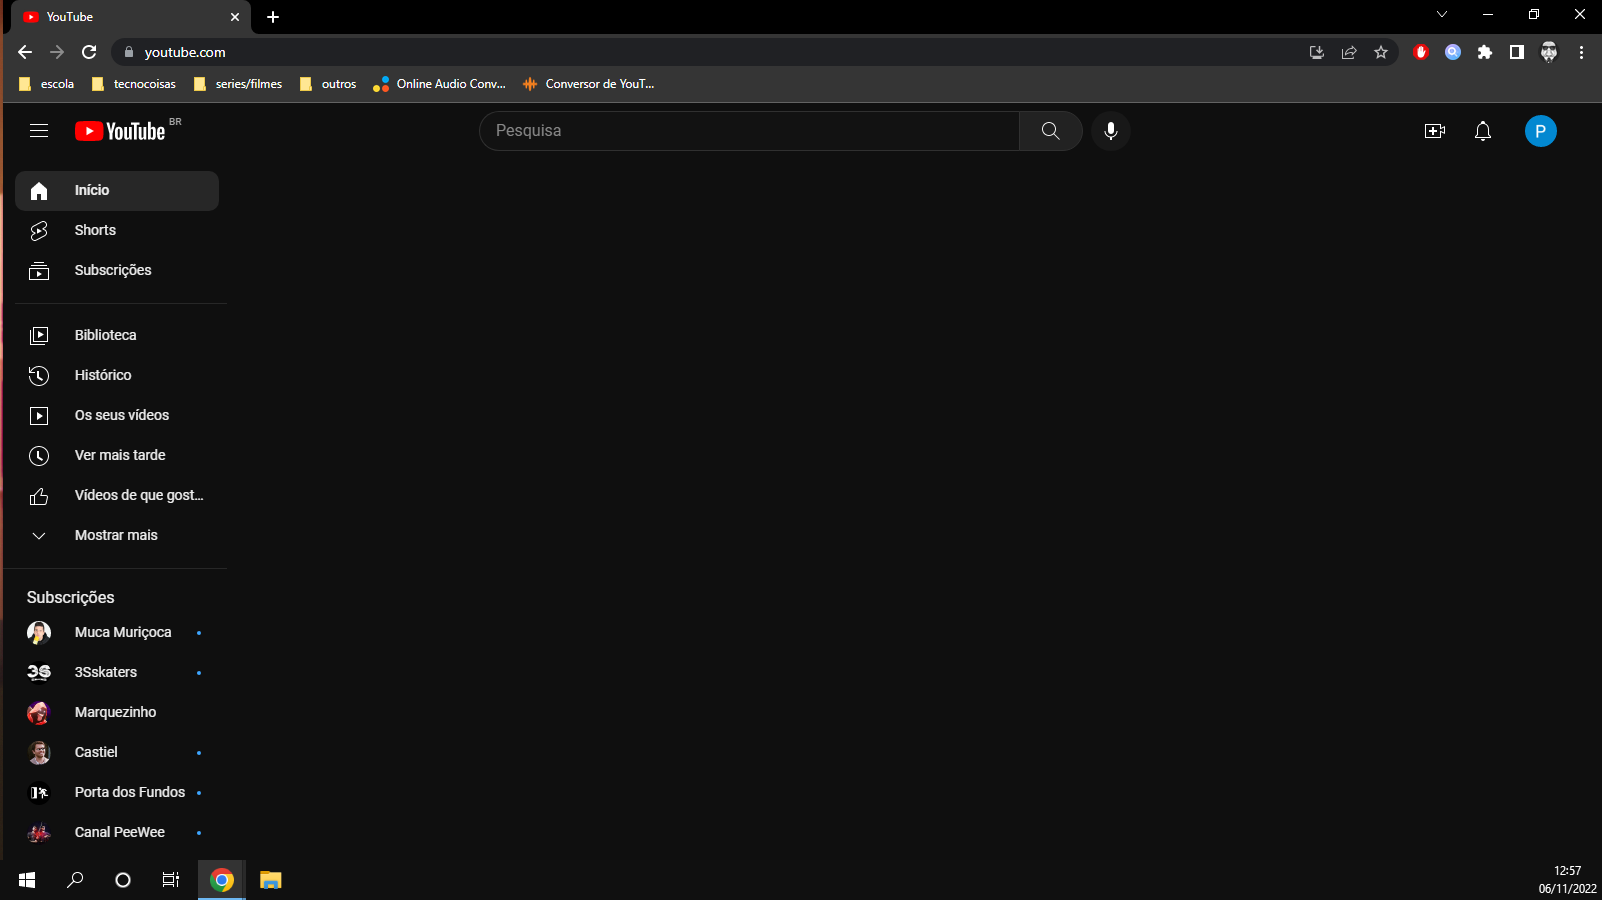Open Porta dos Fundos channel
The width and height of the screenshot is (1602, 900).
[x=117, y=793]
